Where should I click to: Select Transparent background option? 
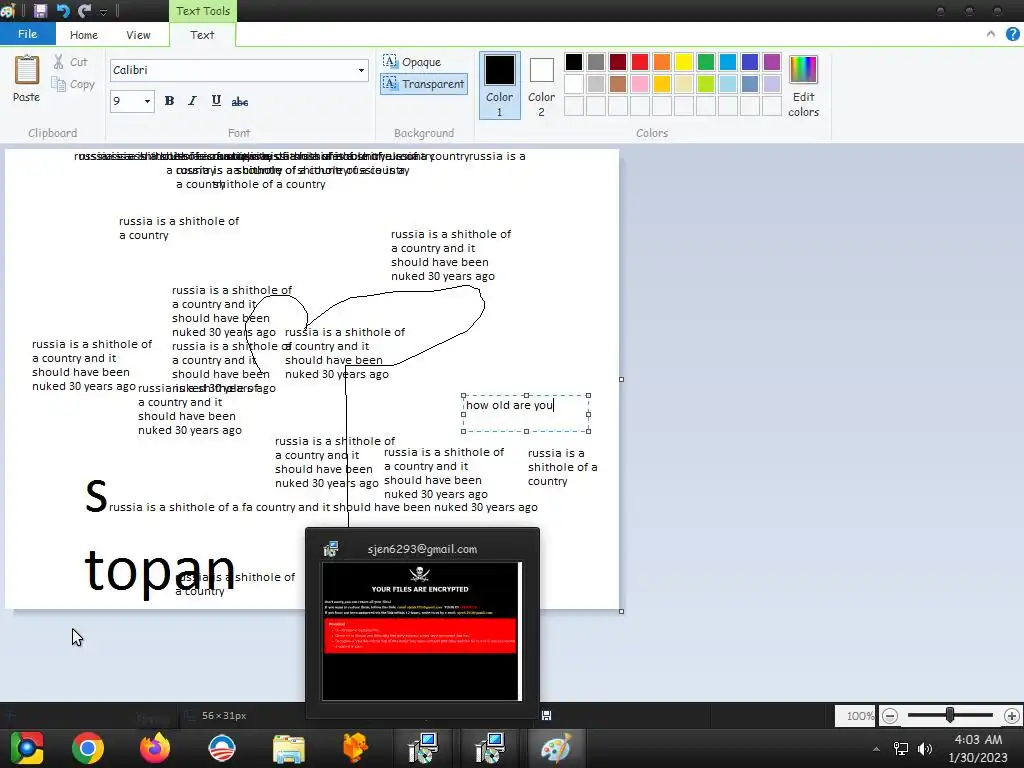click(424, 84)
